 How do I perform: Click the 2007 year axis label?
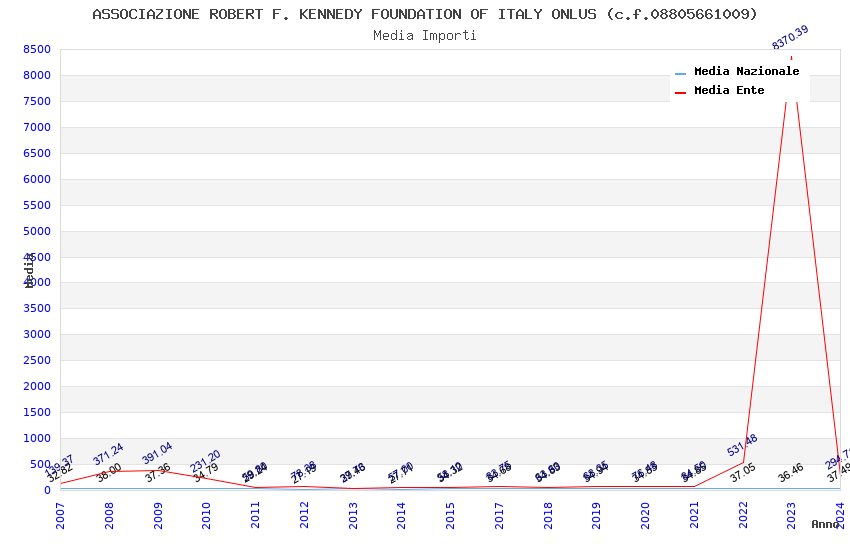60,515
